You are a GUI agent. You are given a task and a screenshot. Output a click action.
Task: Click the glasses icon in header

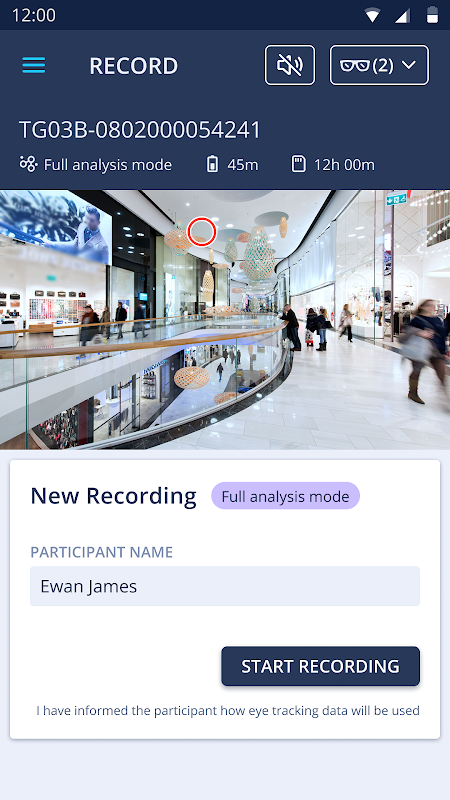coord(355,65)
